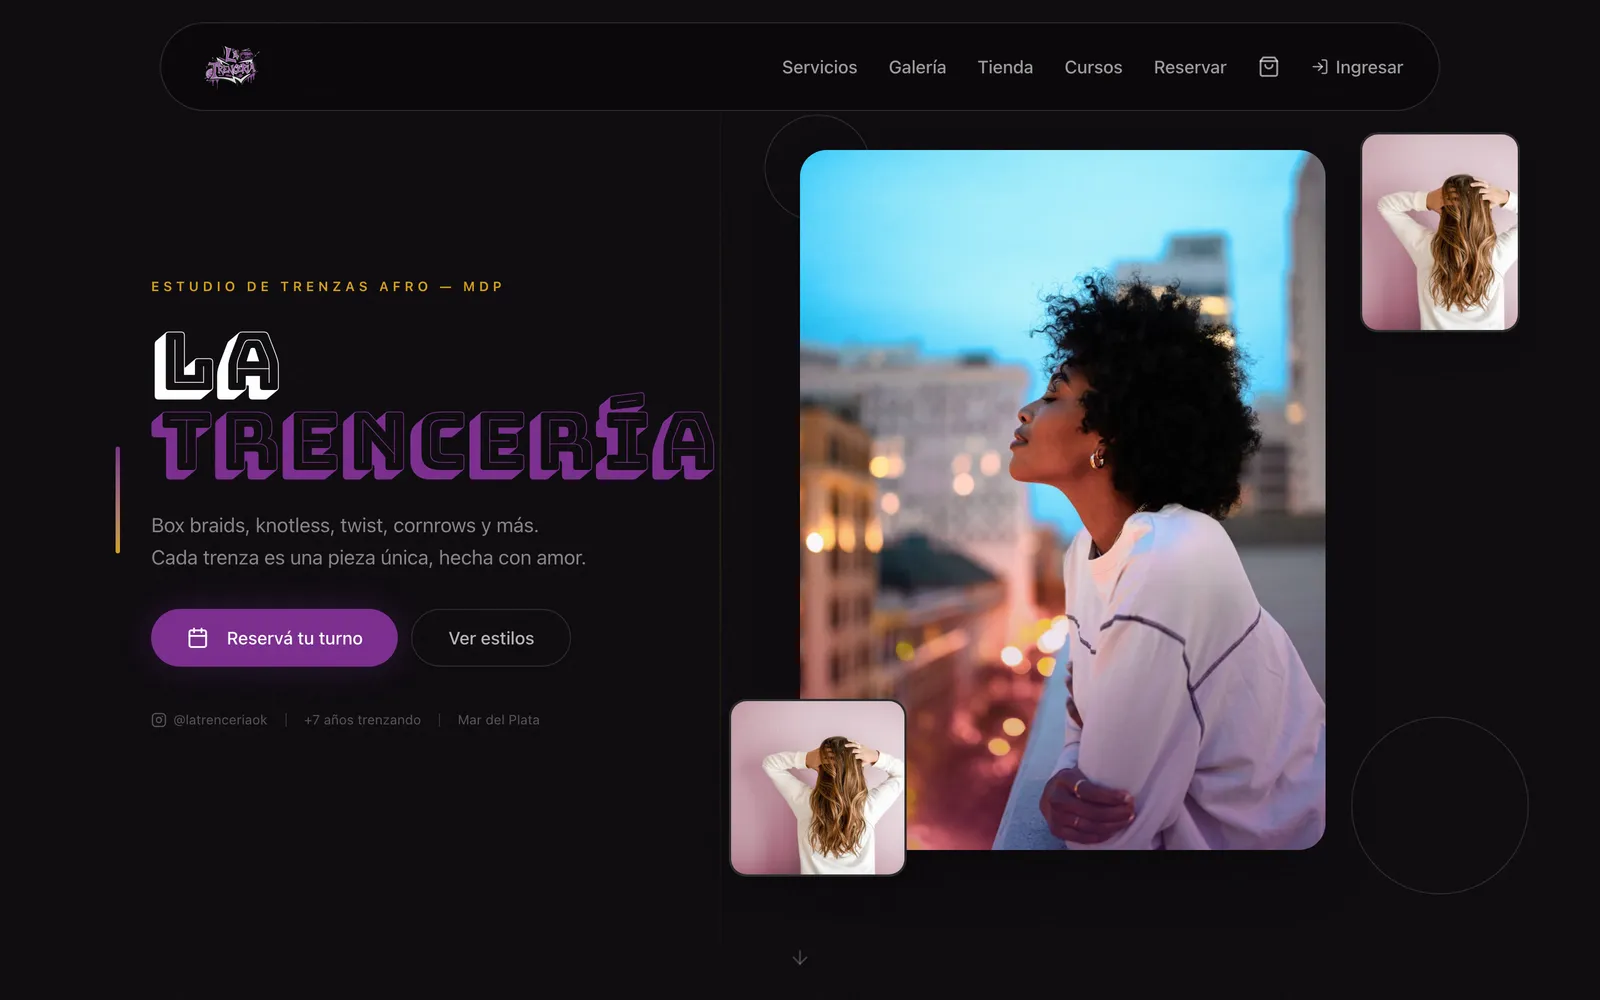Open the Servicios nav item
The width and height of the screenshot is (1600, 1000).
[819, 67]
